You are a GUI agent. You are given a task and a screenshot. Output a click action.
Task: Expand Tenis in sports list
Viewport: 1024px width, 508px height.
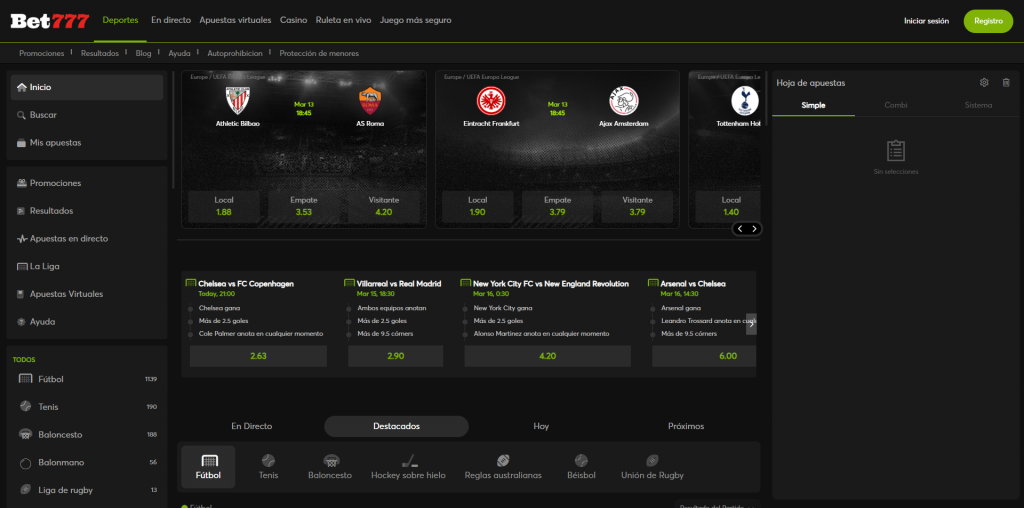pos(87,407)
